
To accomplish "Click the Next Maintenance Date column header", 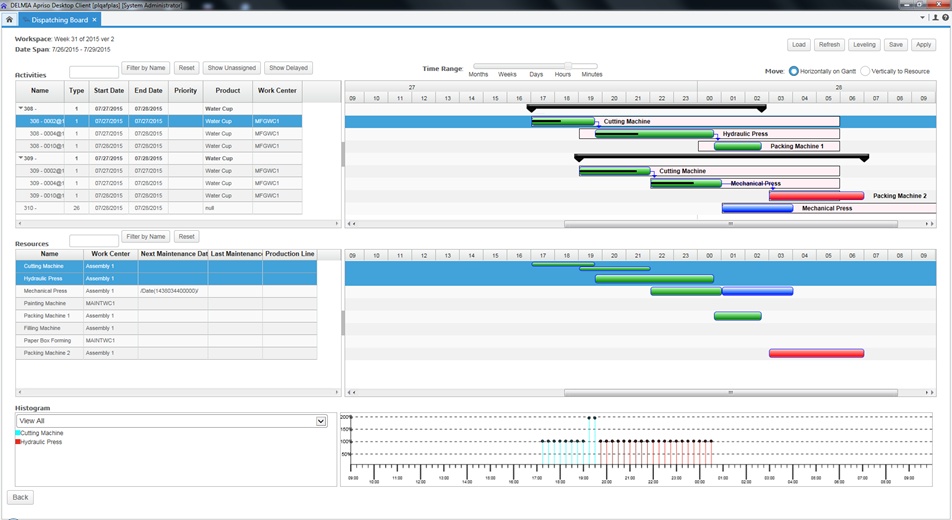I will tap(173, 254).
